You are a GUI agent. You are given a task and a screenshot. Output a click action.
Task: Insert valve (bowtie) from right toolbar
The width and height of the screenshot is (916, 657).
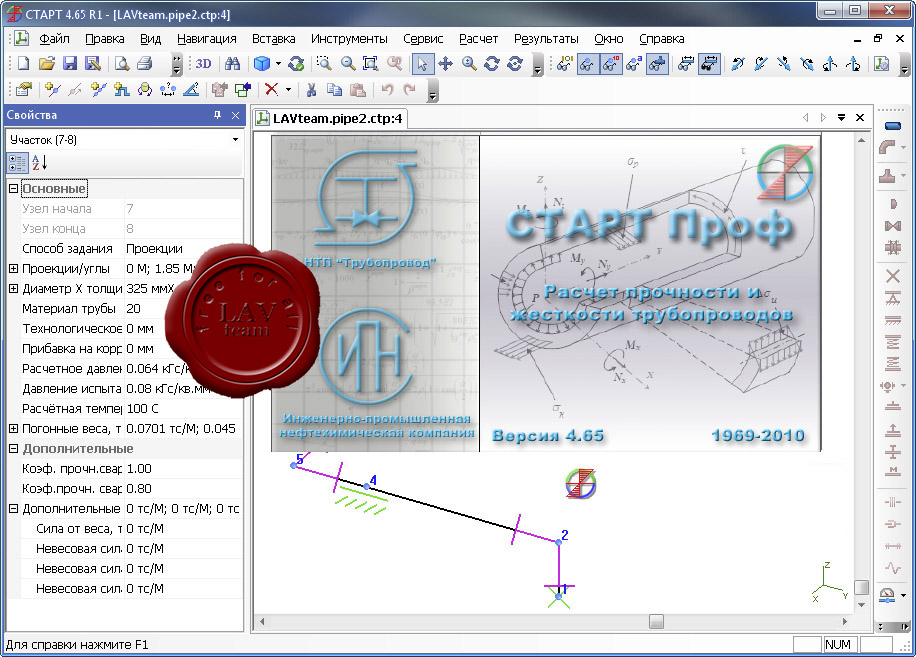[893, 226]
